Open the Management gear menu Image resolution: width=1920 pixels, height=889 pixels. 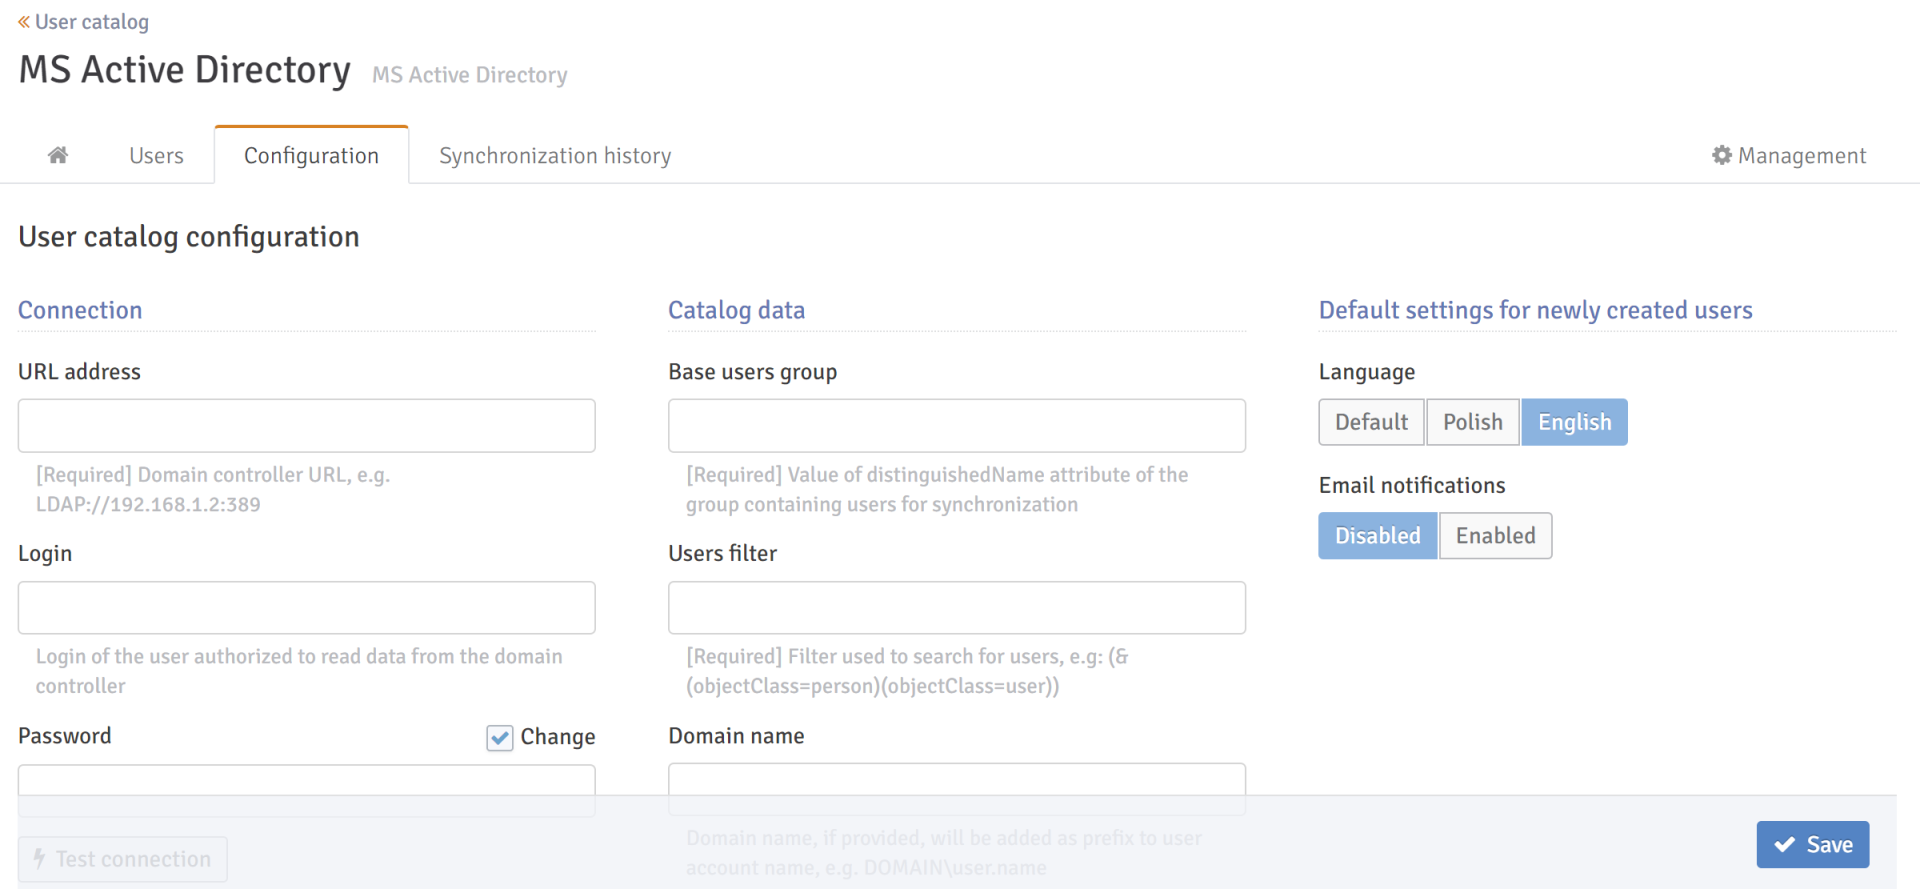pyautogui.click(x=1789, y=155)
